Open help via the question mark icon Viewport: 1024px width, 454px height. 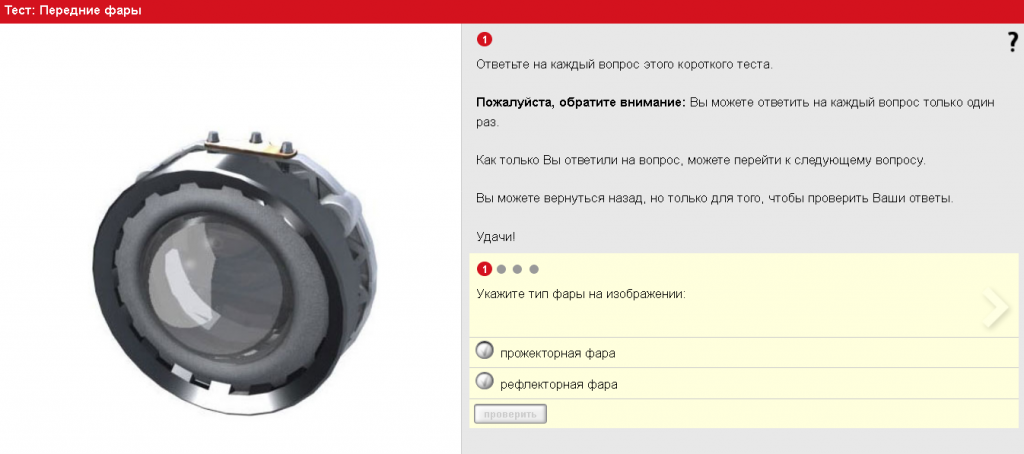(1012, 41)
